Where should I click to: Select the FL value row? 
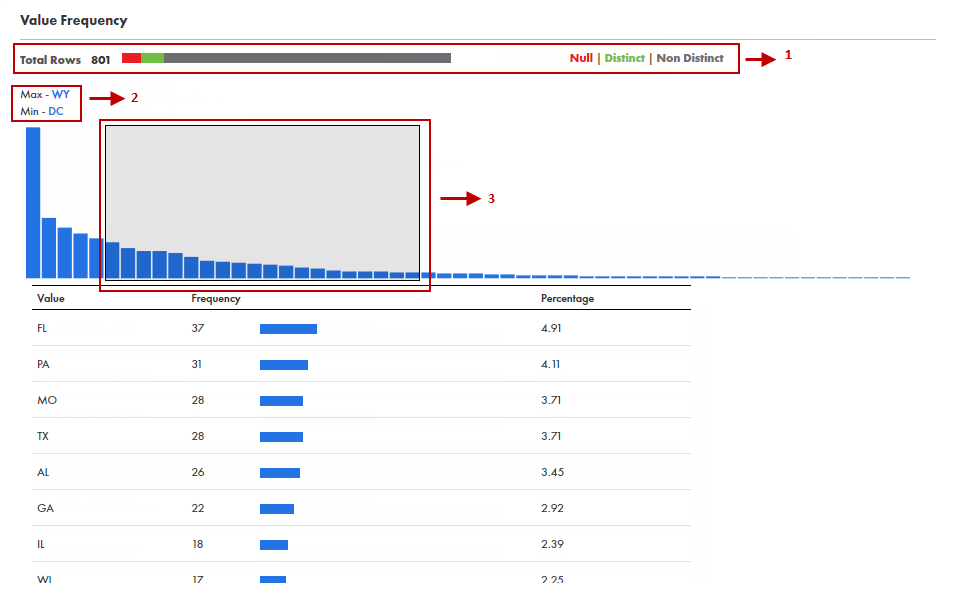click(361, 328)
